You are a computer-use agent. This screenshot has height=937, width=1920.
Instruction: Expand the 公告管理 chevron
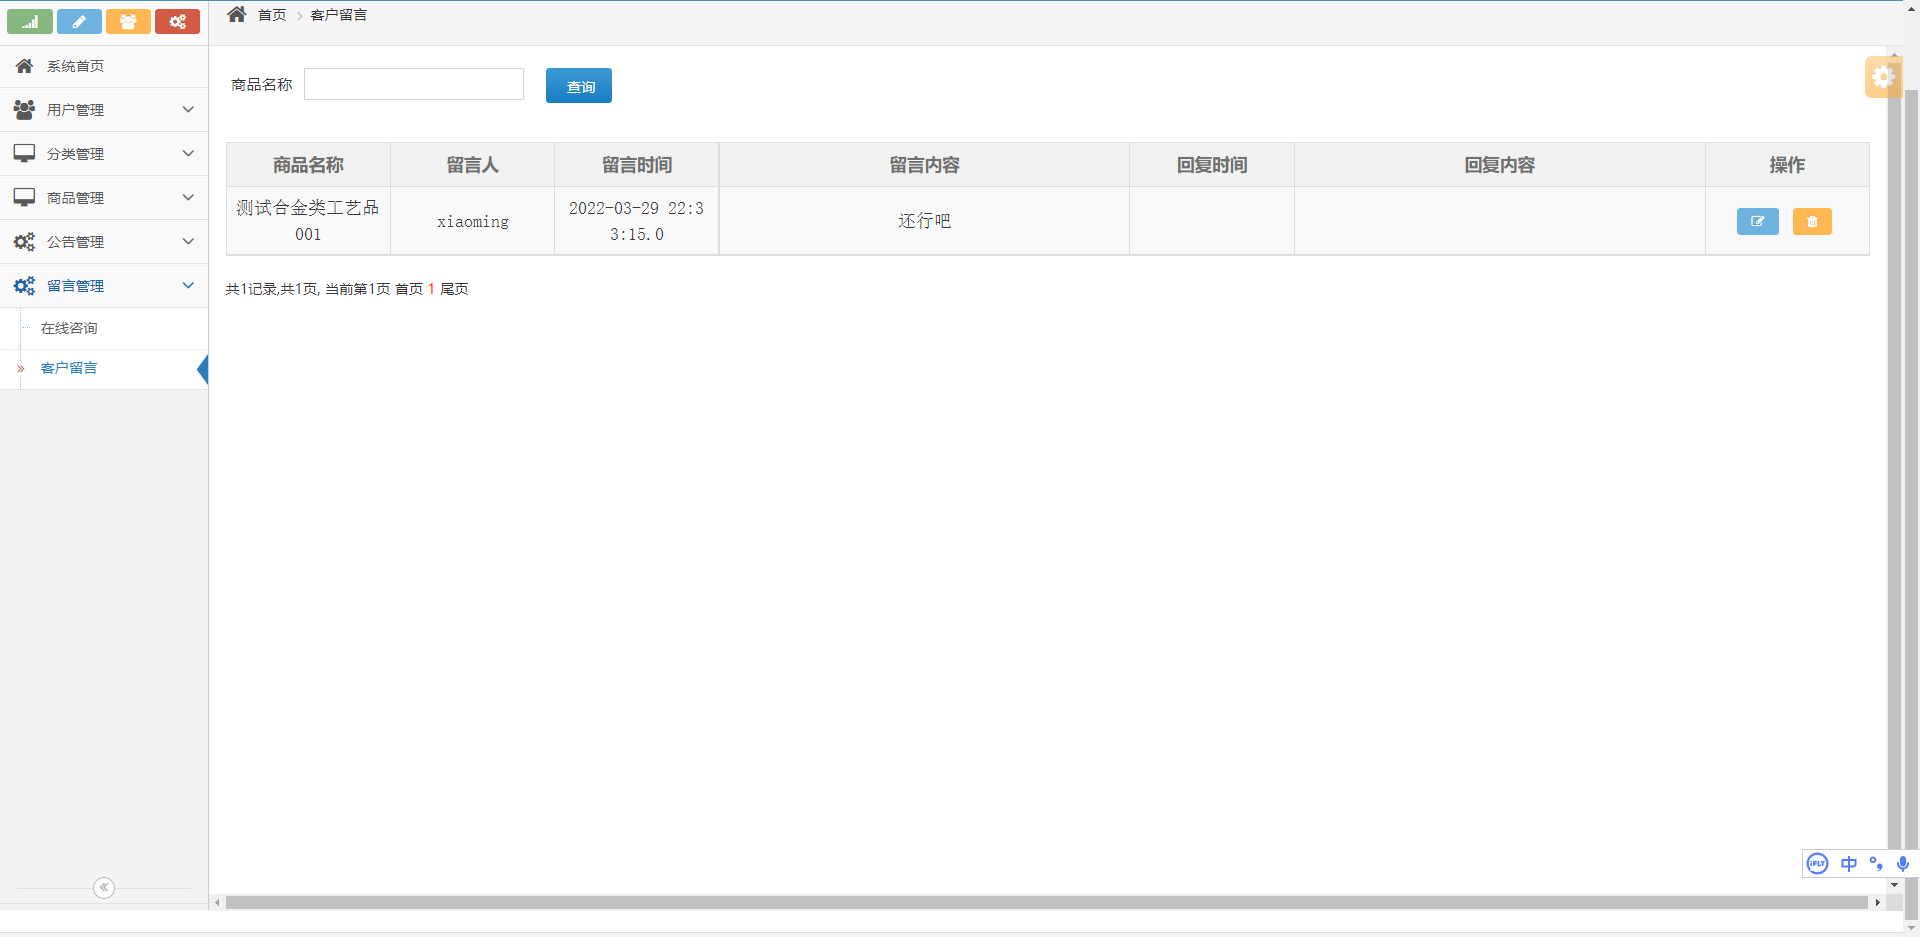click(188, 242)
